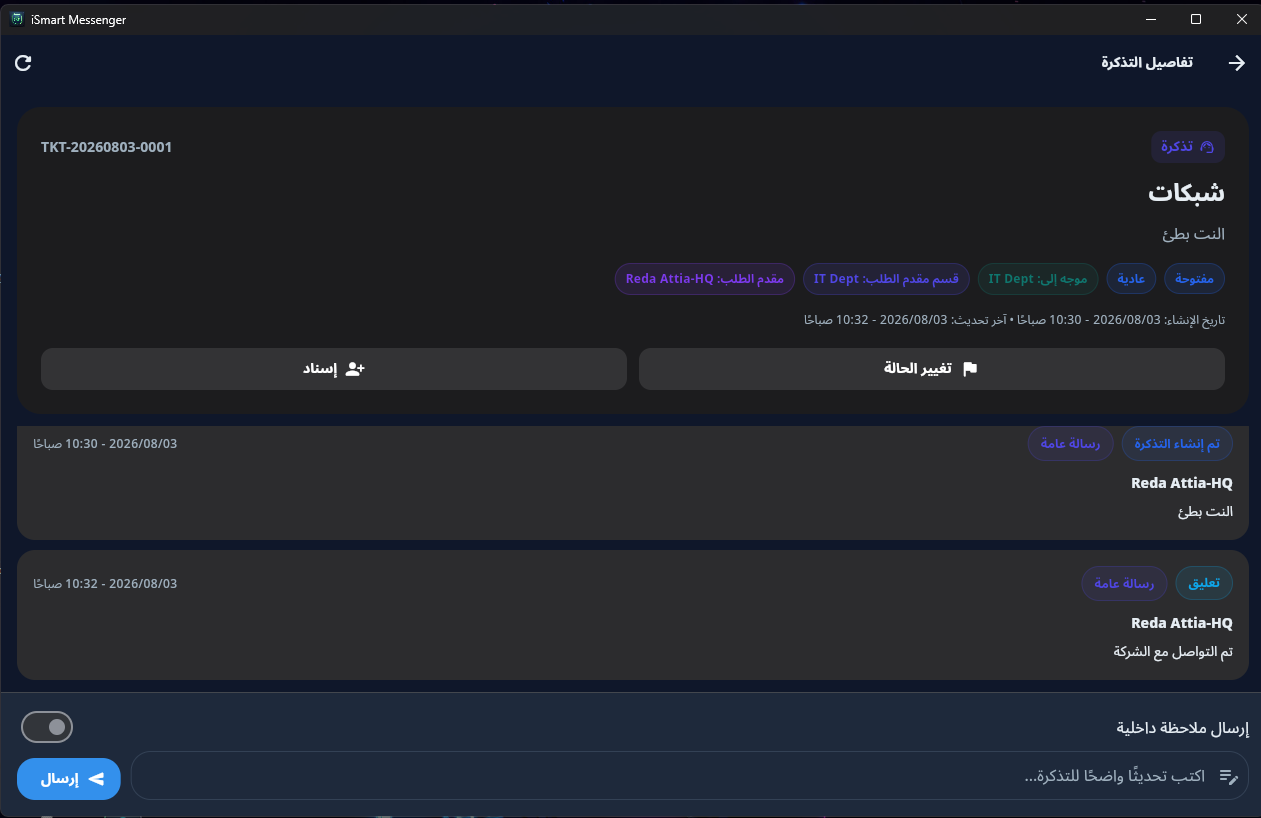Click the flag icon on تغيير الحالة

tap(969, 369)
